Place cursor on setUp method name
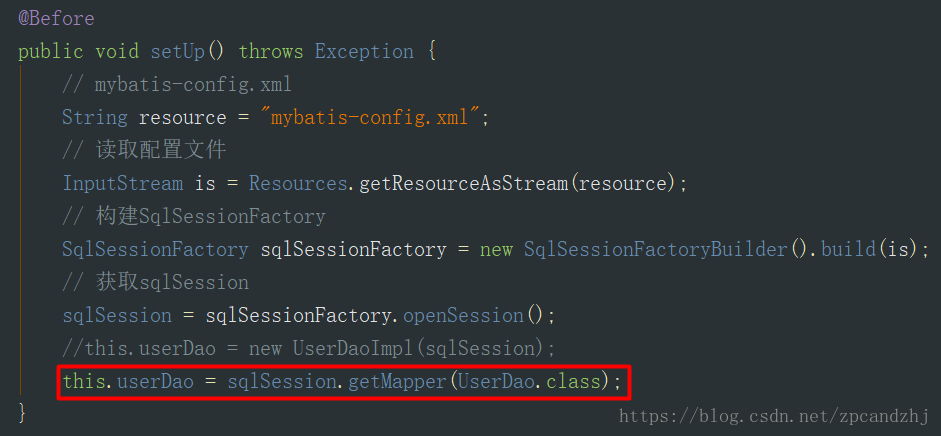 pyautogui.click(x=178, y=52)
